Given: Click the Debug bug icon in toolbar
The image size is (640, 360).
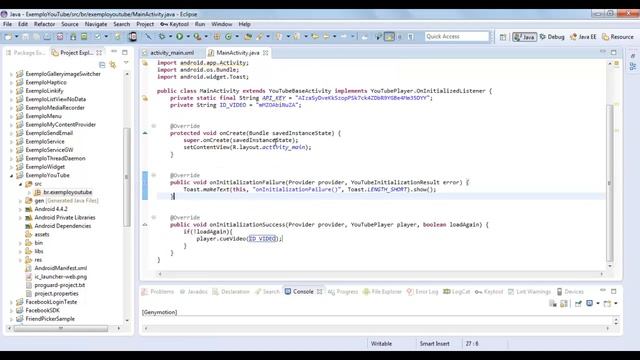Looking at the screenshot, I should pos(162,37).
